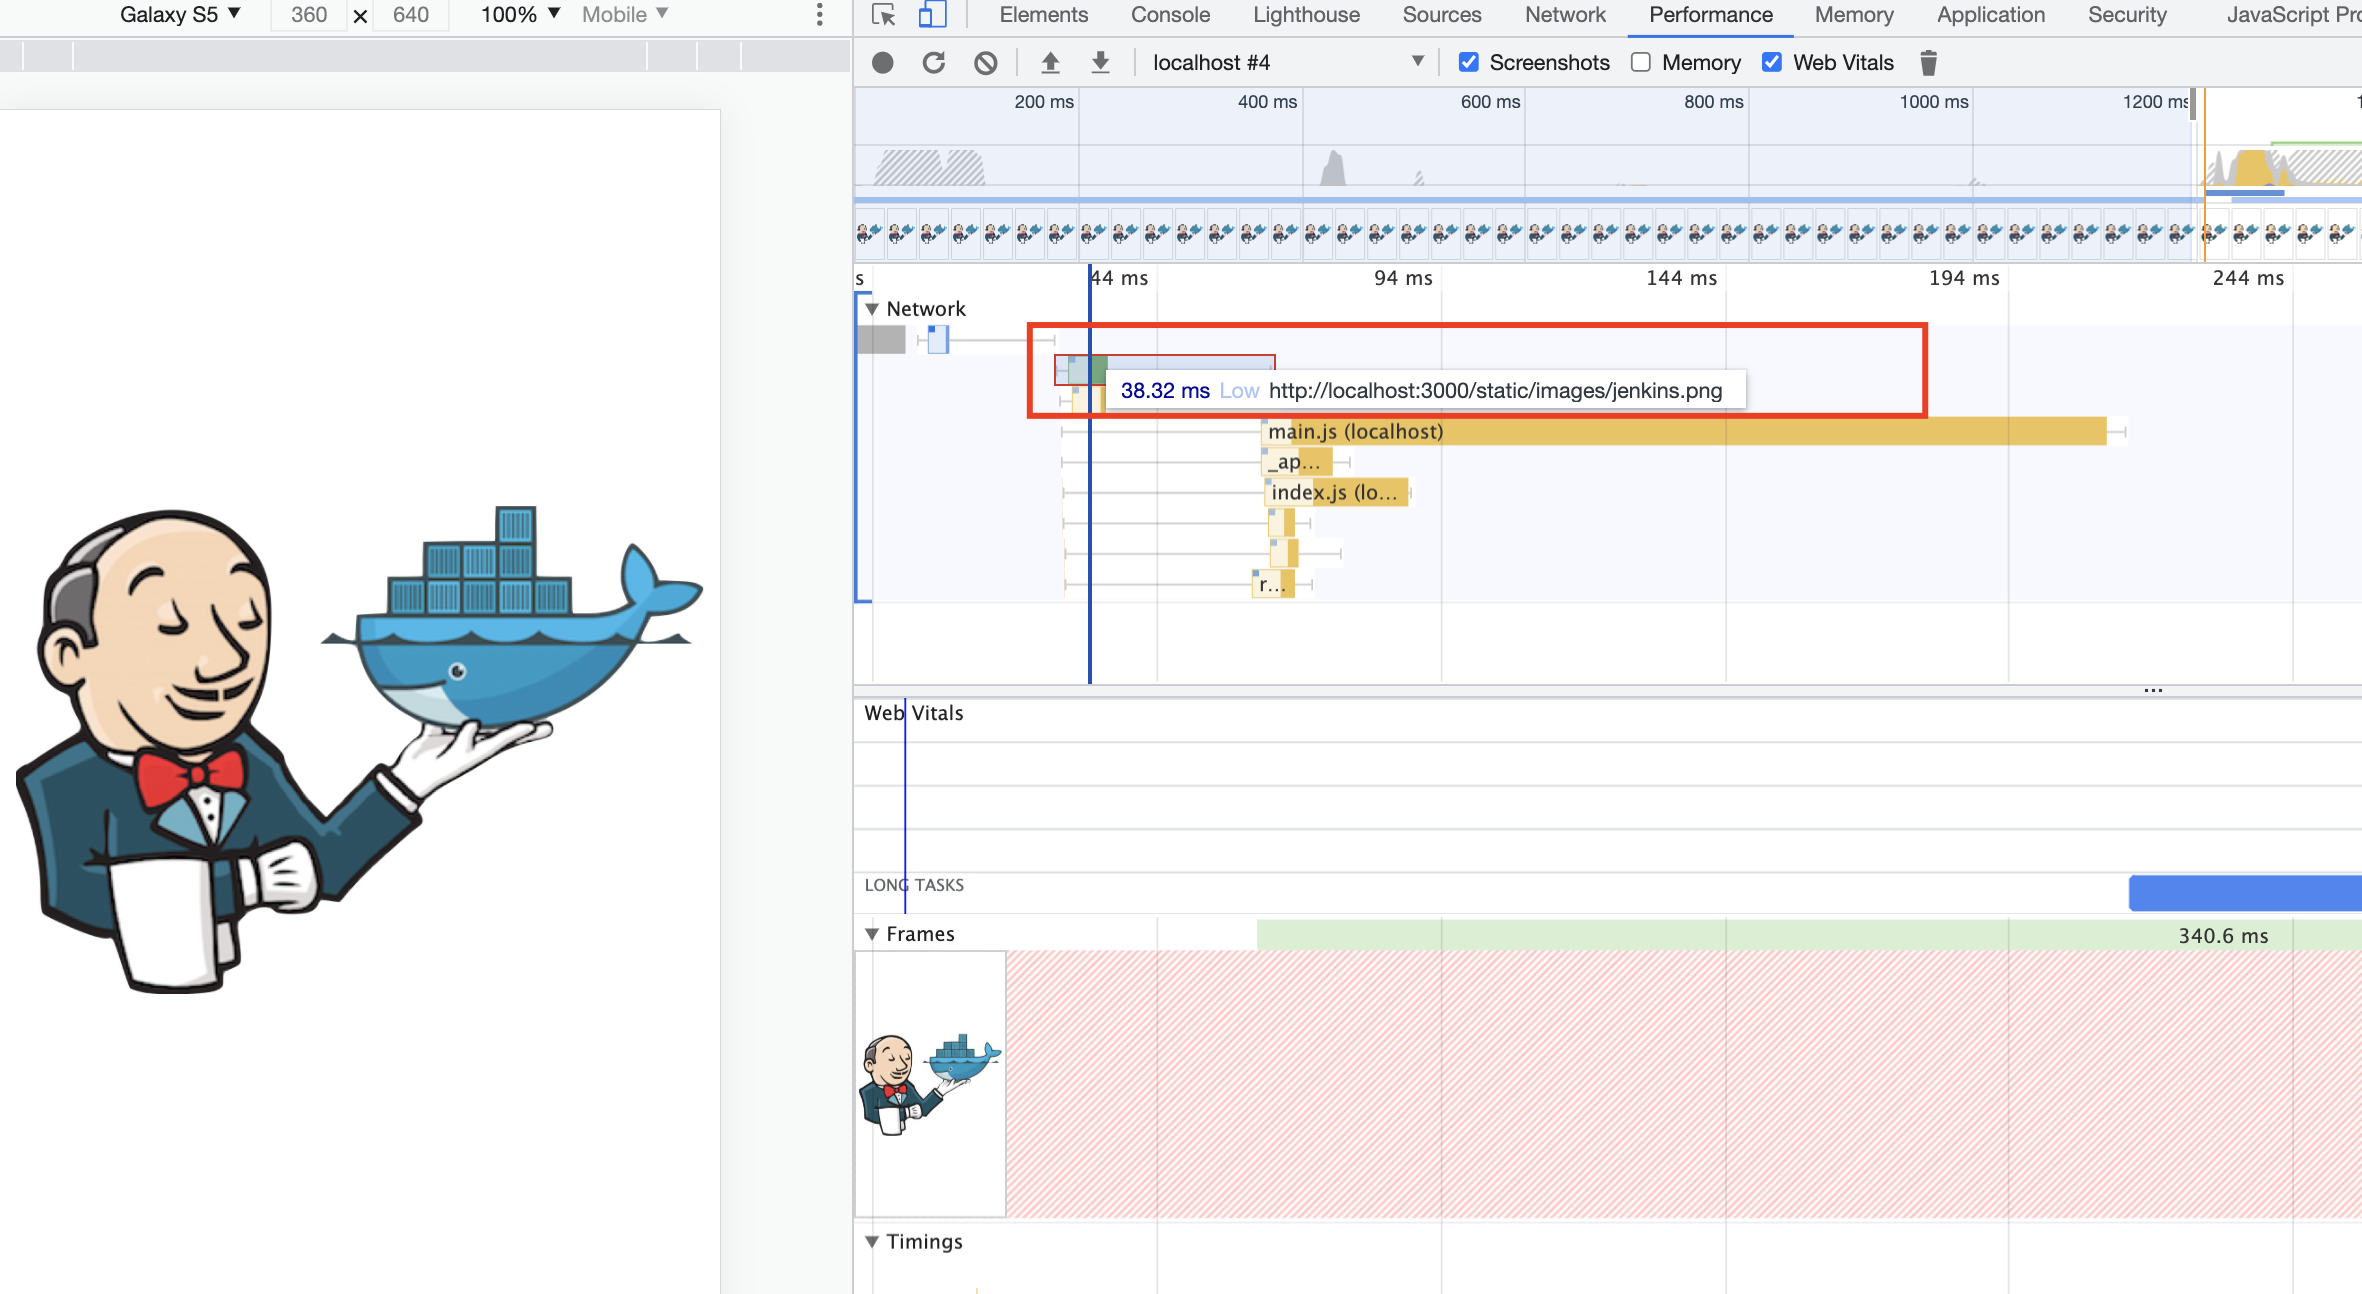The image size is (2362, 1294).
Task: Click the trash collect garbage icon
Action: [1928, 63]
